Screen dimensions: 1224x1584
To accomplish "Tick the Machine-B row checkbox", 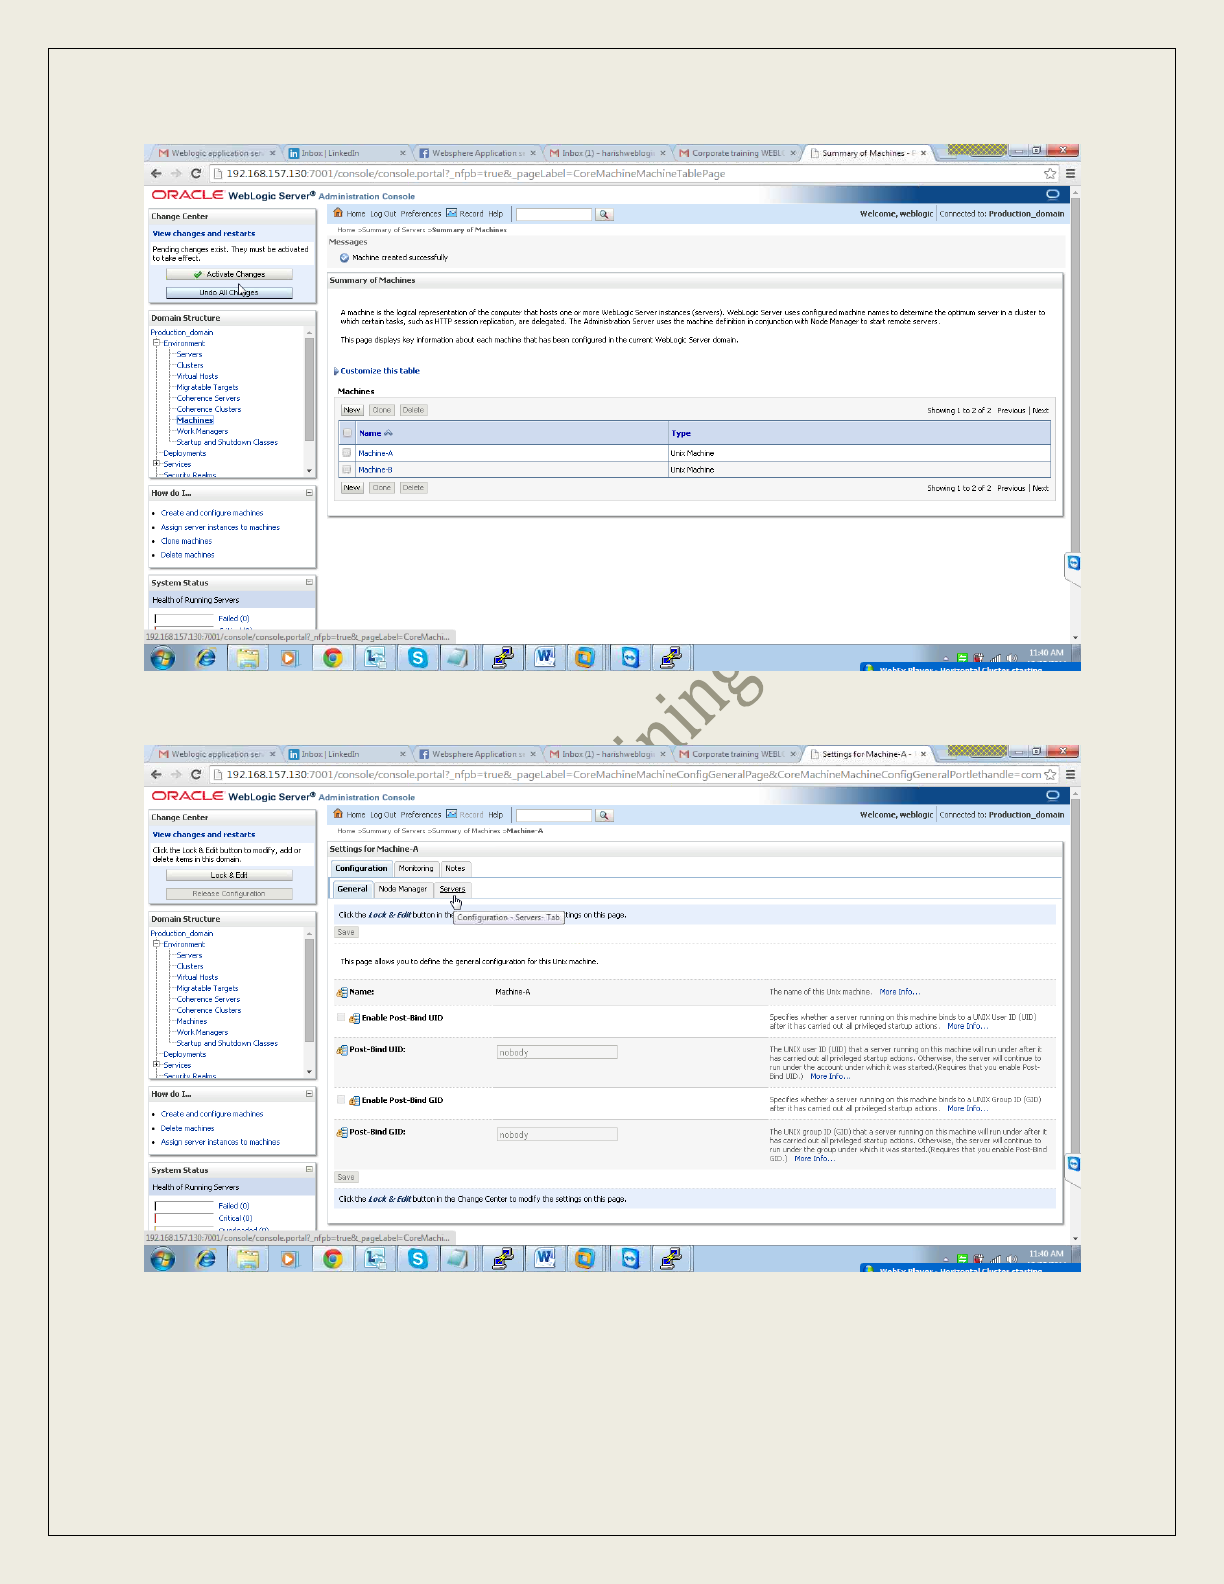I will (347, 469).
